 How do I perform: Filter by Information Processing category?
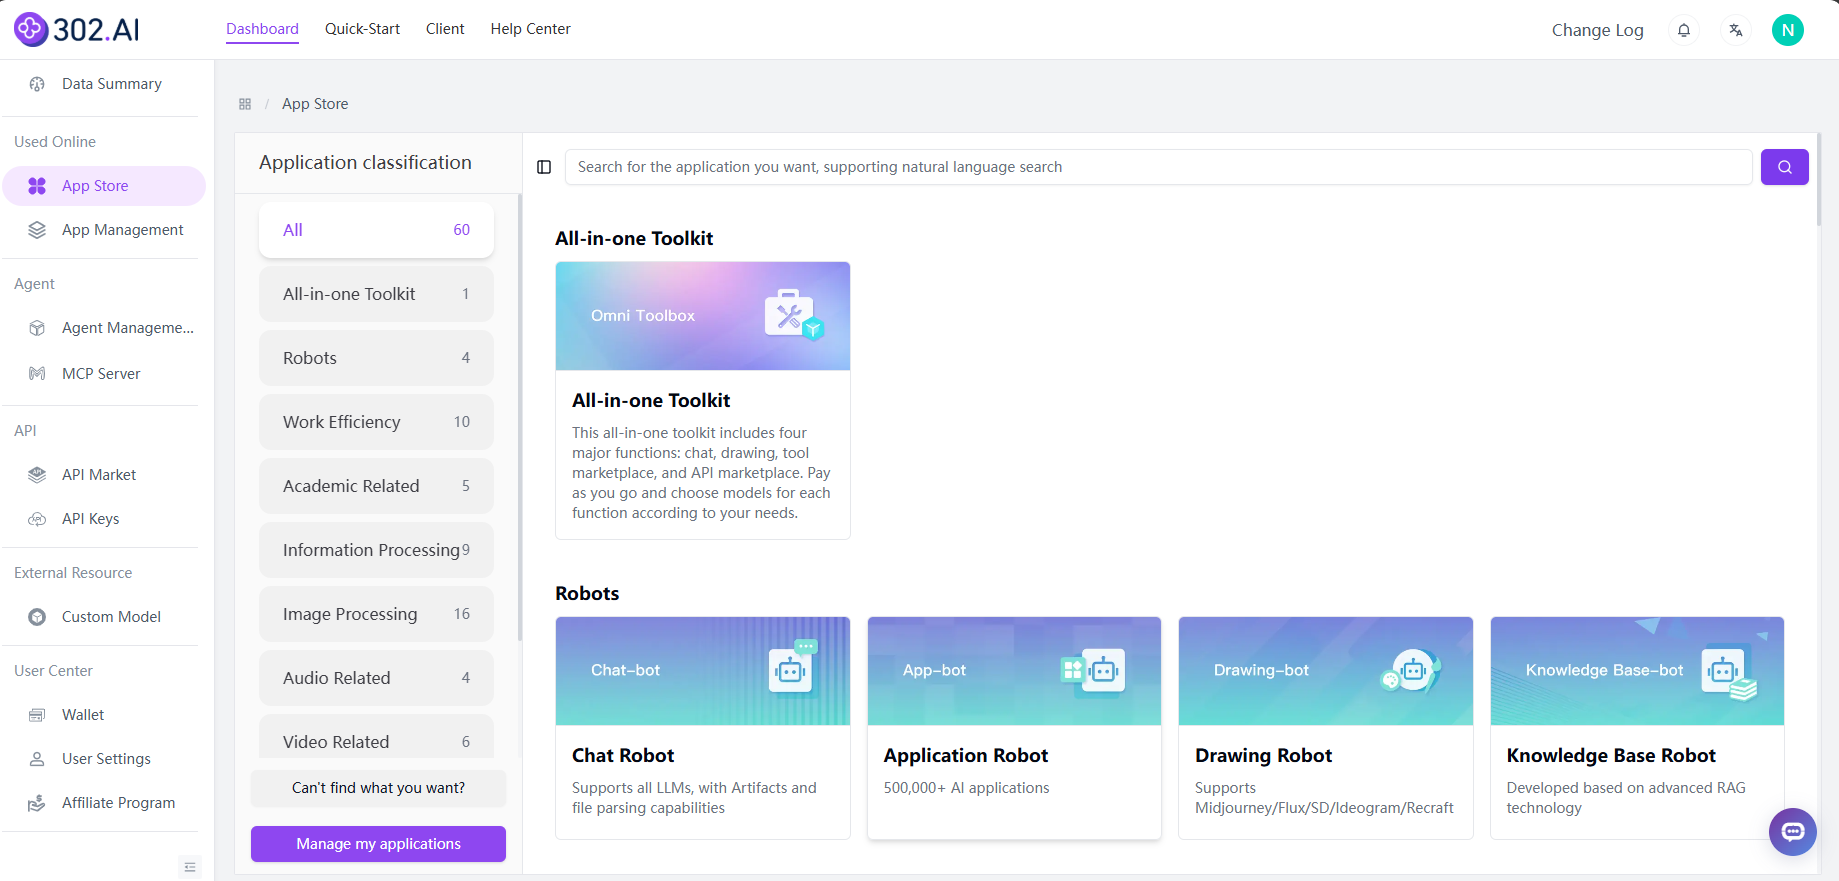point(376,550)
